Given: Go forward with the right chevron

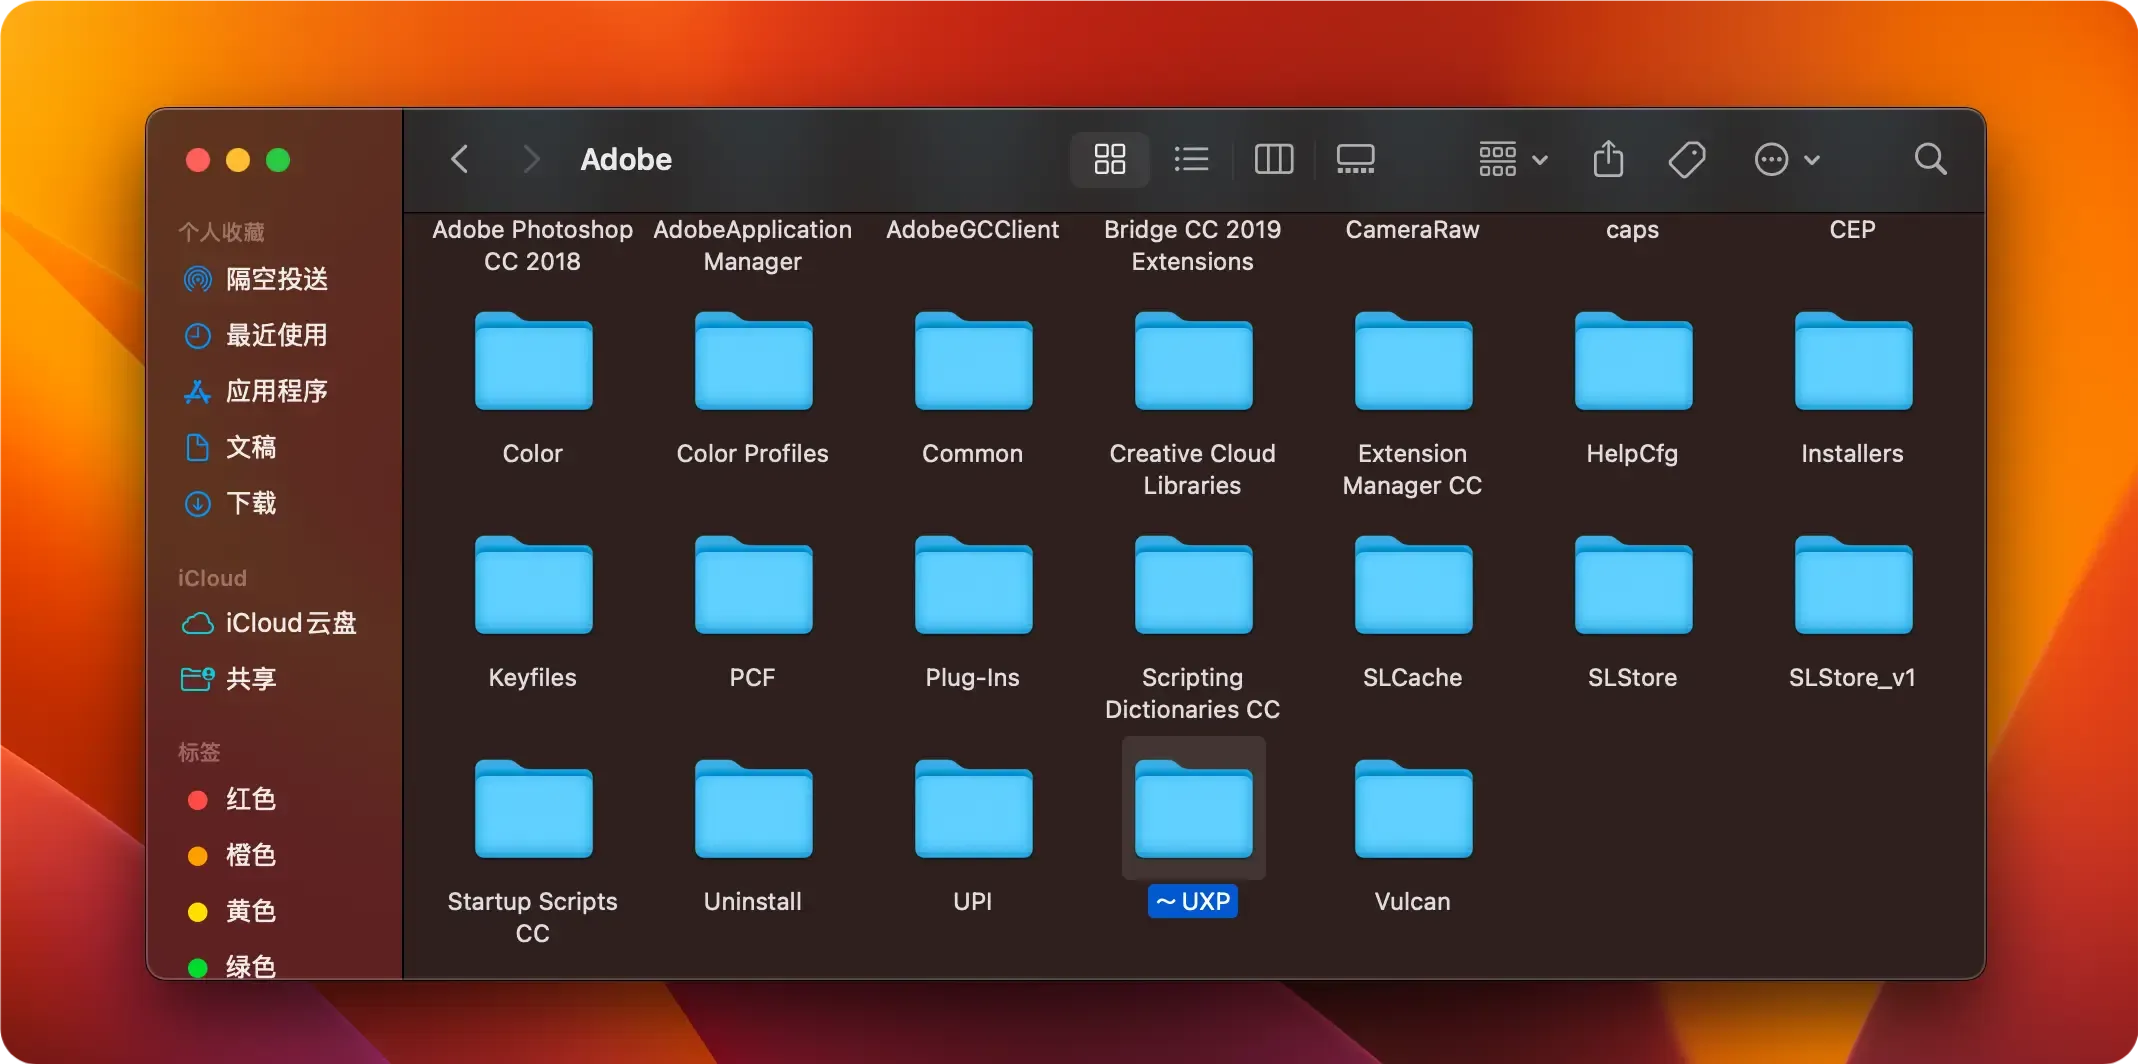Looking at the screenshot, I should point(531,159).
